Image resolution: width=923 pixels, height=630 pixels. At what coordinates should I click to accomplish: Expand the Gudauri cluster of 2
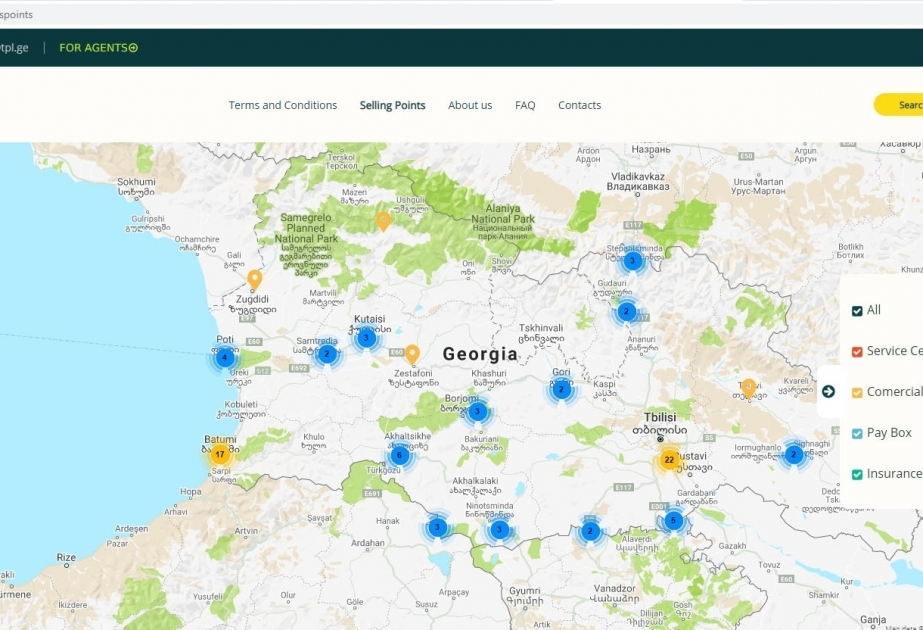pyautogui.click(x=626, y=311)
